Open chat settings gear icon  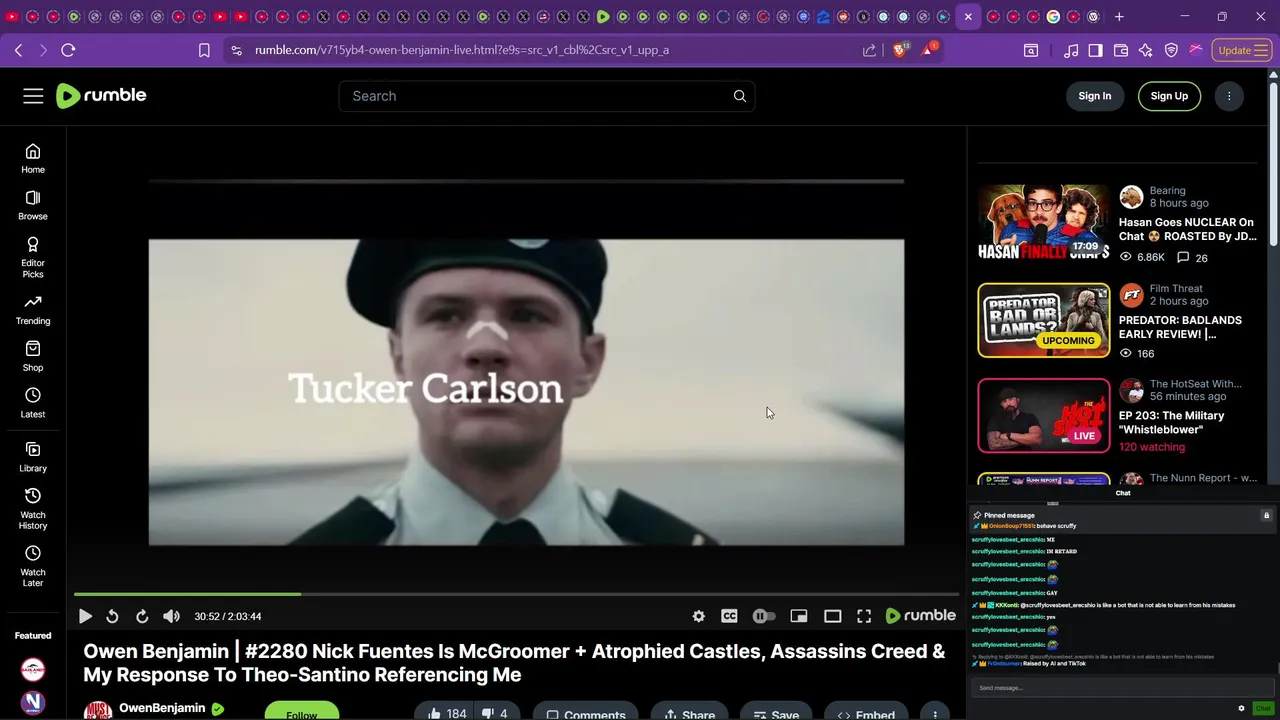[1241, 708]
